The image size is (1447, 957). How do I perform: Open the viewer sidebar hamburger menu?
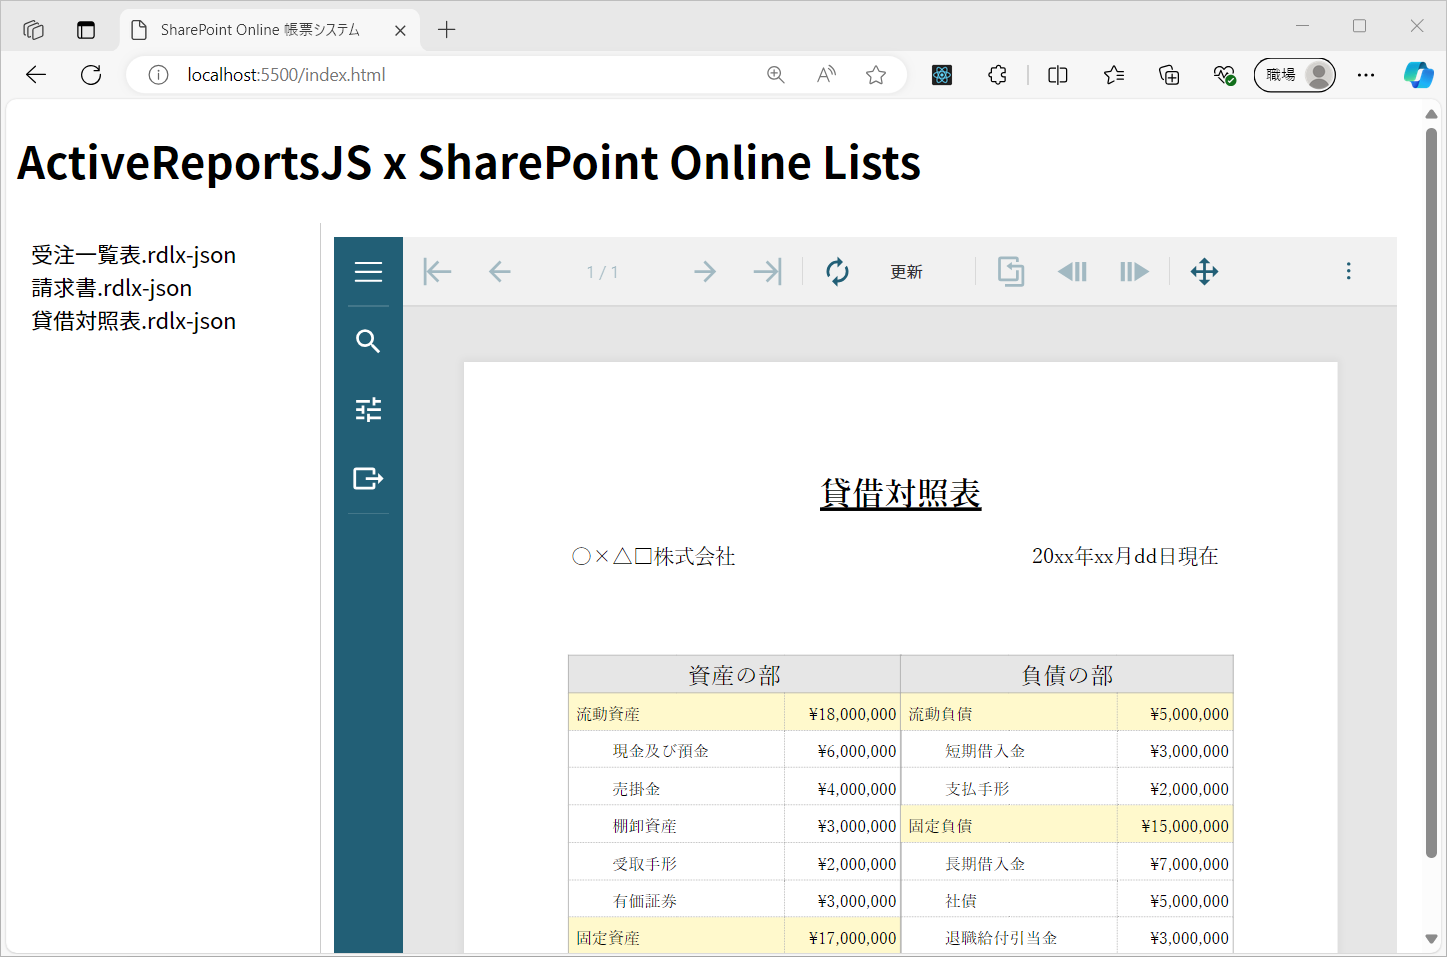(368, 271)
